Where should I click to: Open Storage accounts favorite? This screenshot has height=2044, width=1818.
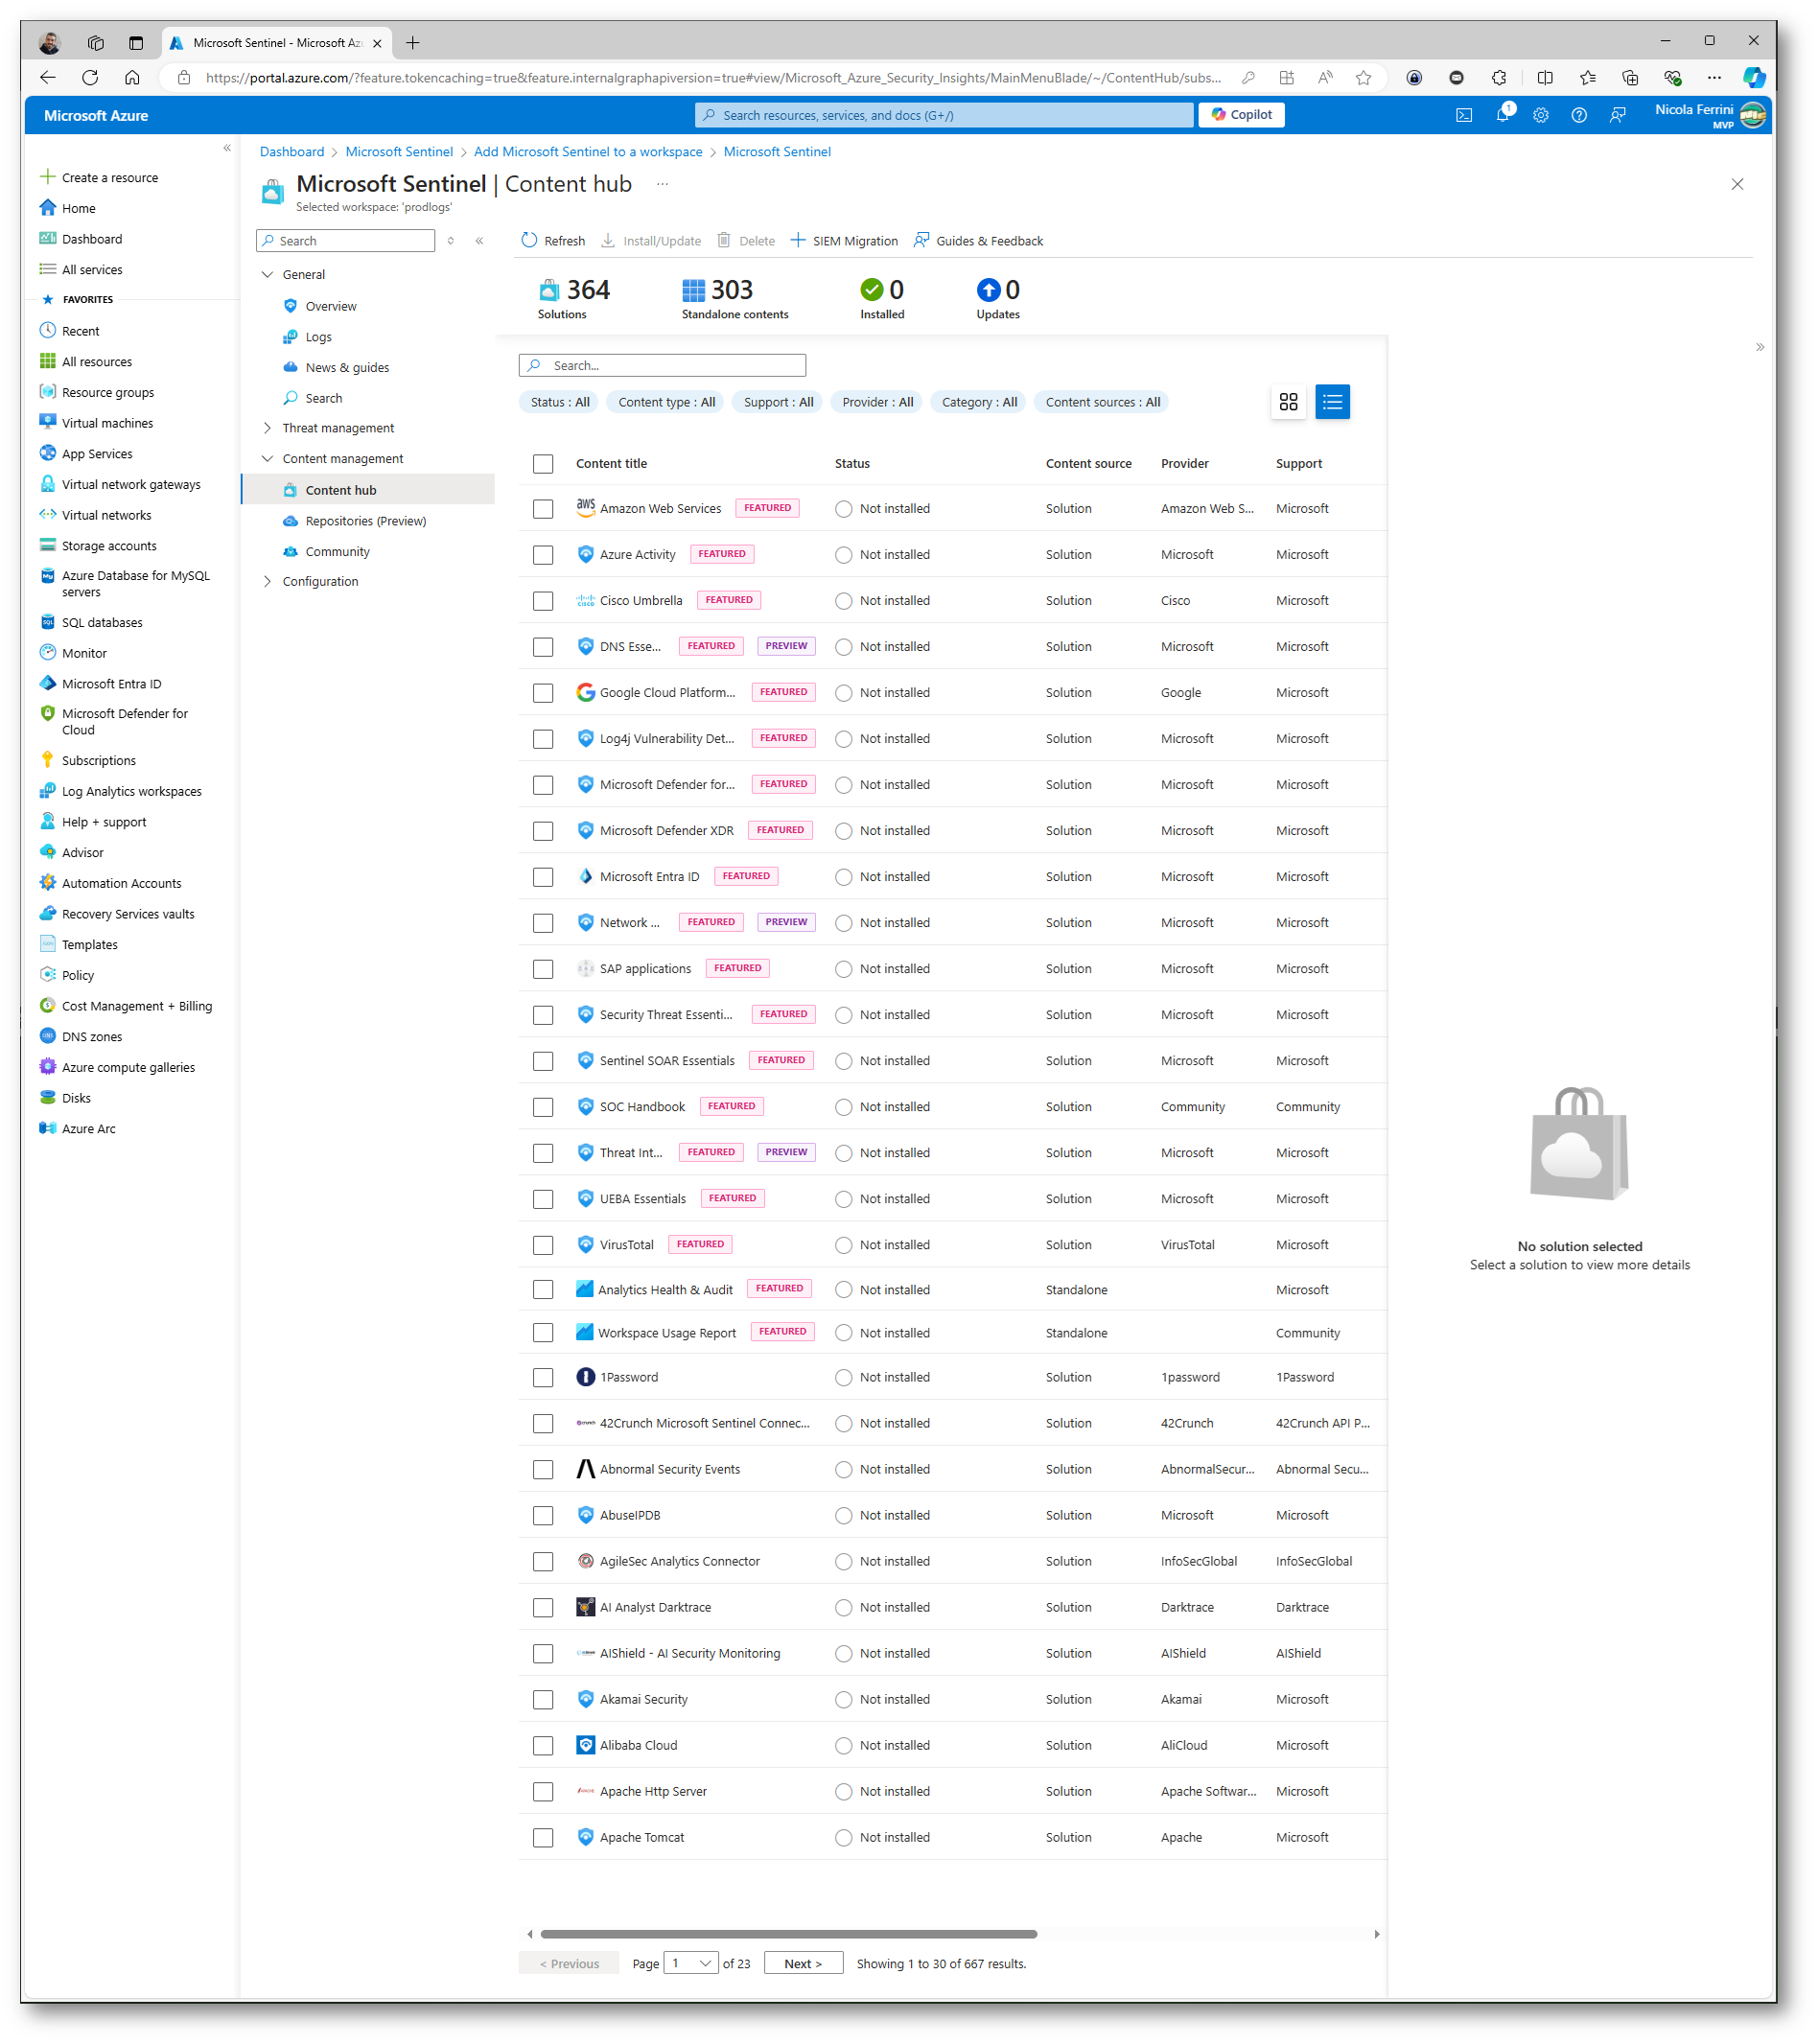click(x=109, y=546)
